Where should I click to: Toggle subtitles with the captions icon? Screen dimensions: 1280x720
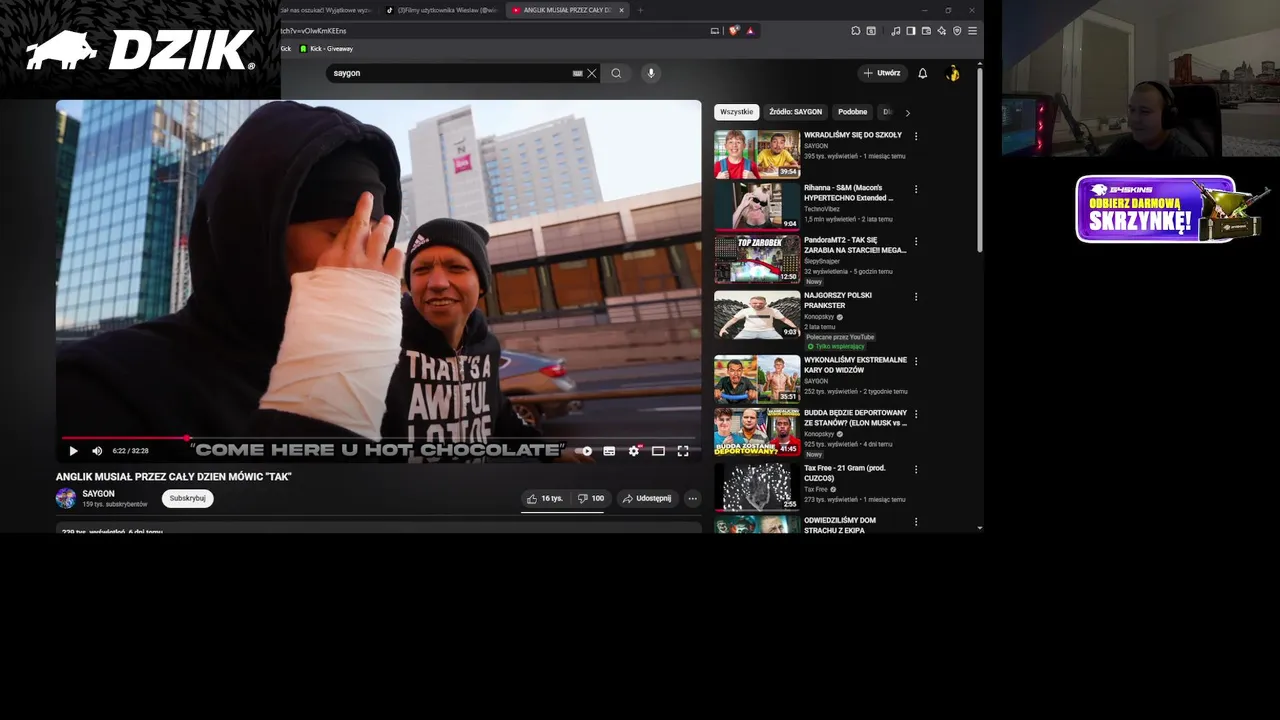tap(609, 451)
